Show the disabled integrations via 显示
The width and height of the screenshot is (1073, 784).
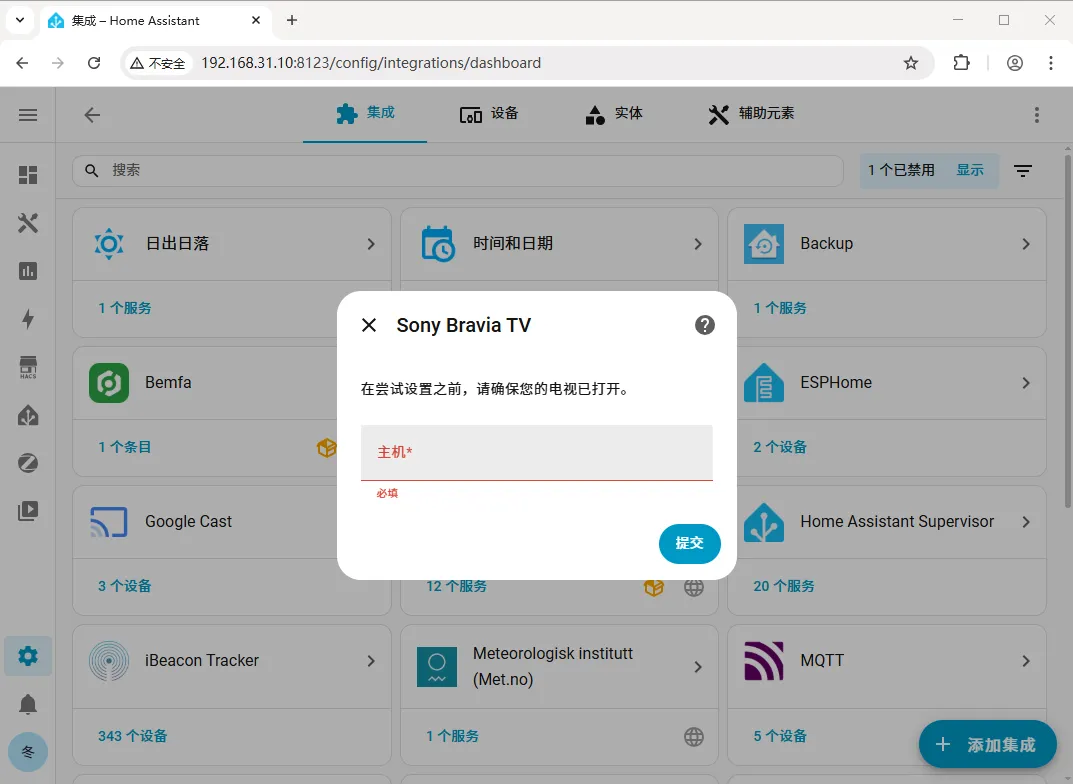[970, 170]
